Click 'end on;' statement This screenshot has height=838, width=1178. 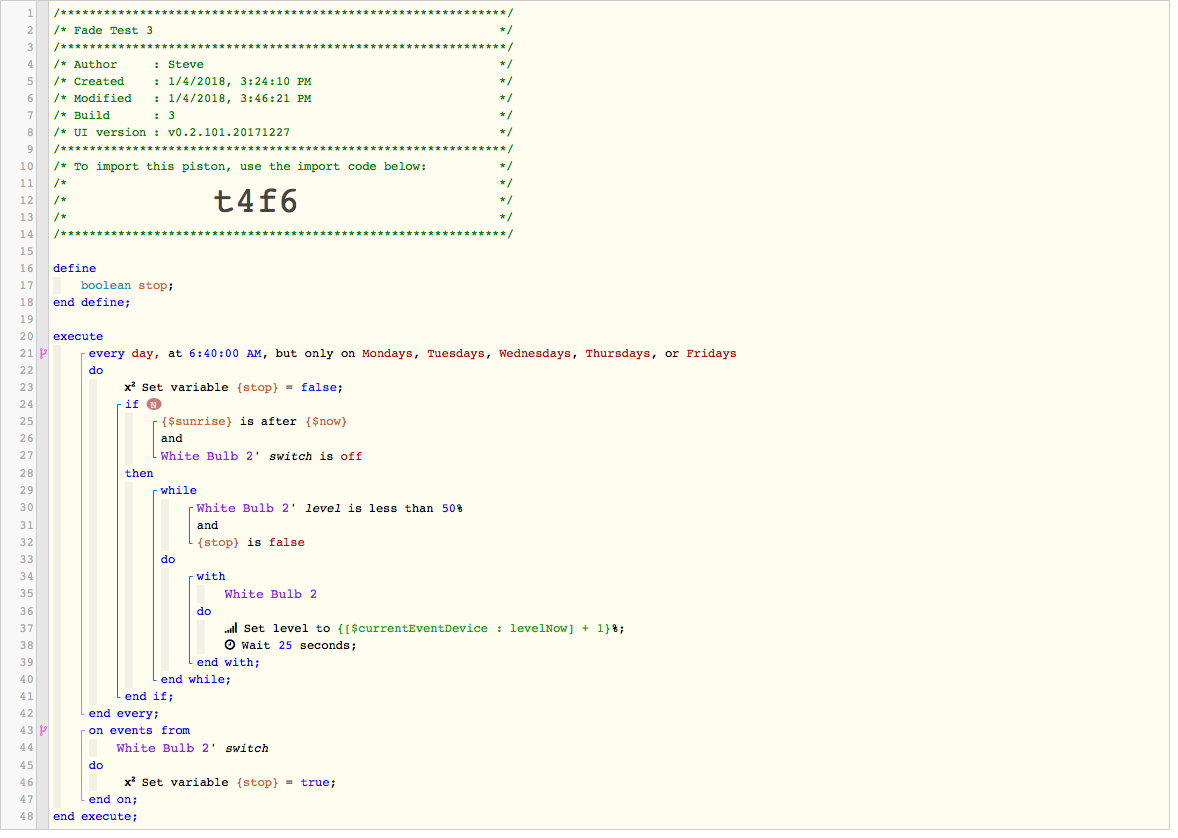pos(113,800)
